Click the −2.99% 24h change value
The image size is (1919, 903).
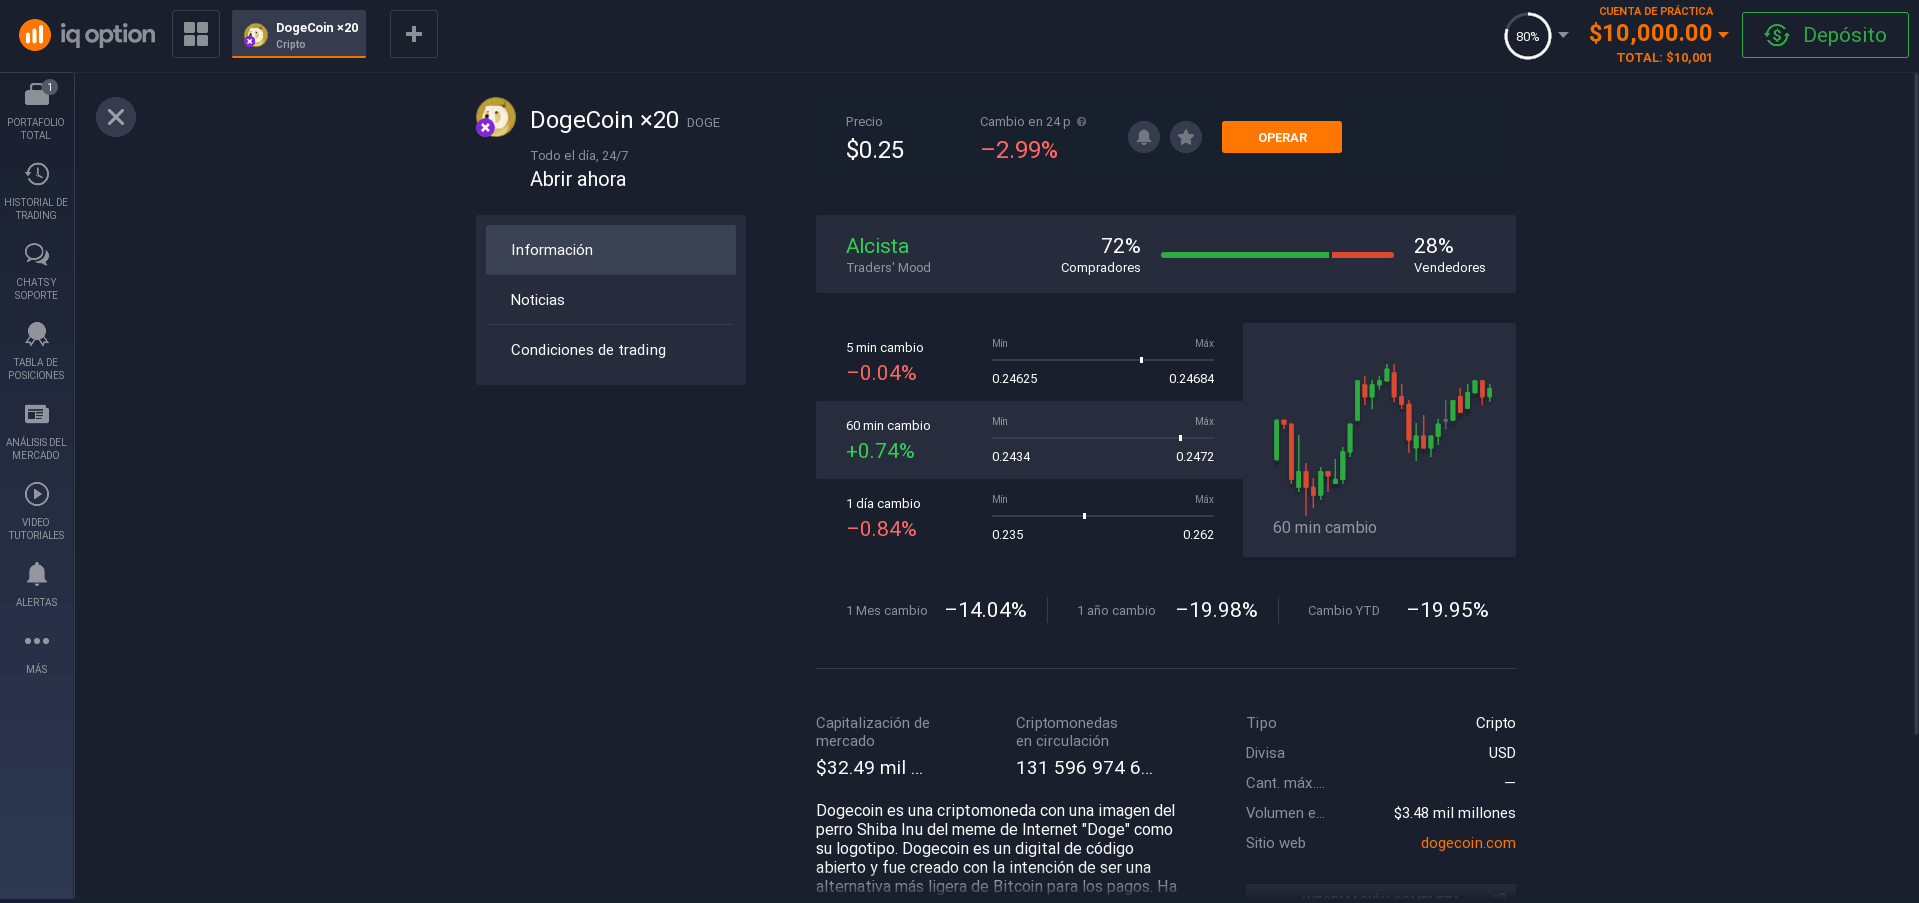coord(1019,150)
